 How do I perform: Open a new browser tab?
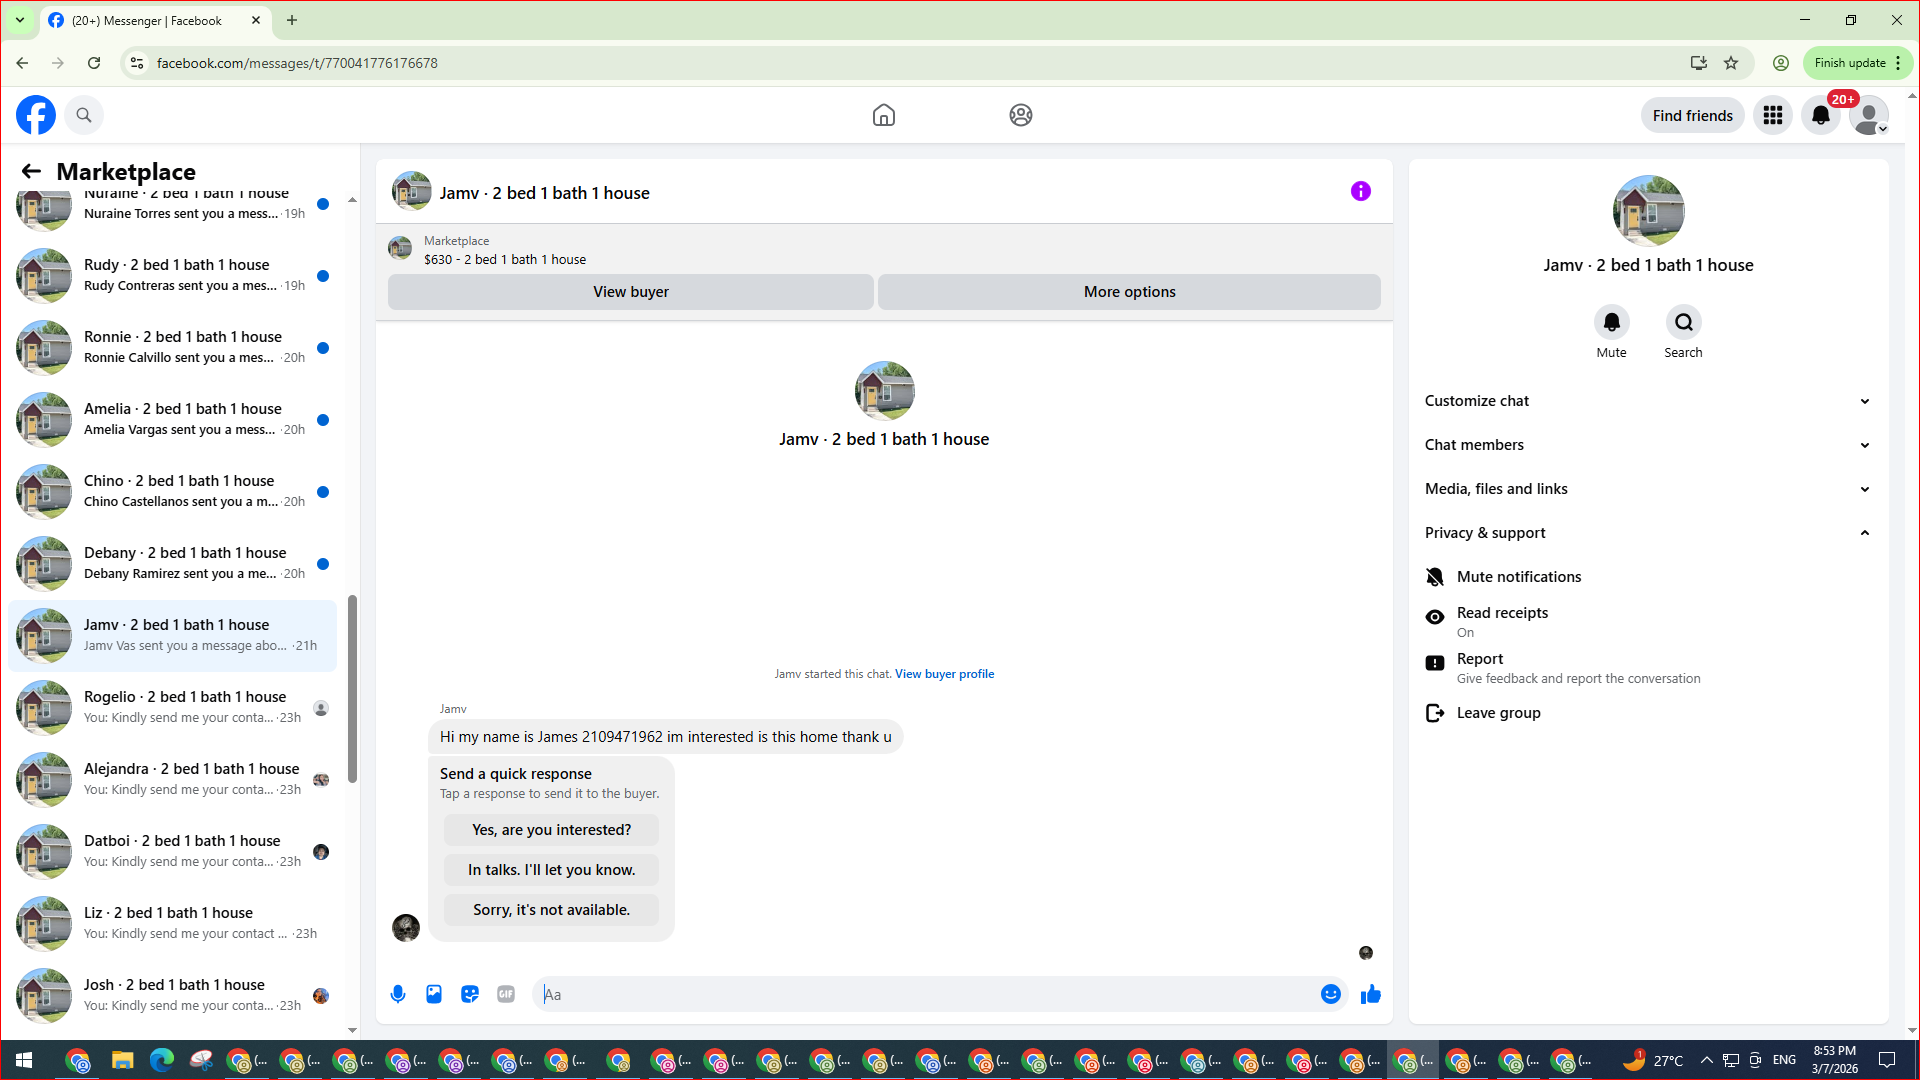click(x=292, y=20)
